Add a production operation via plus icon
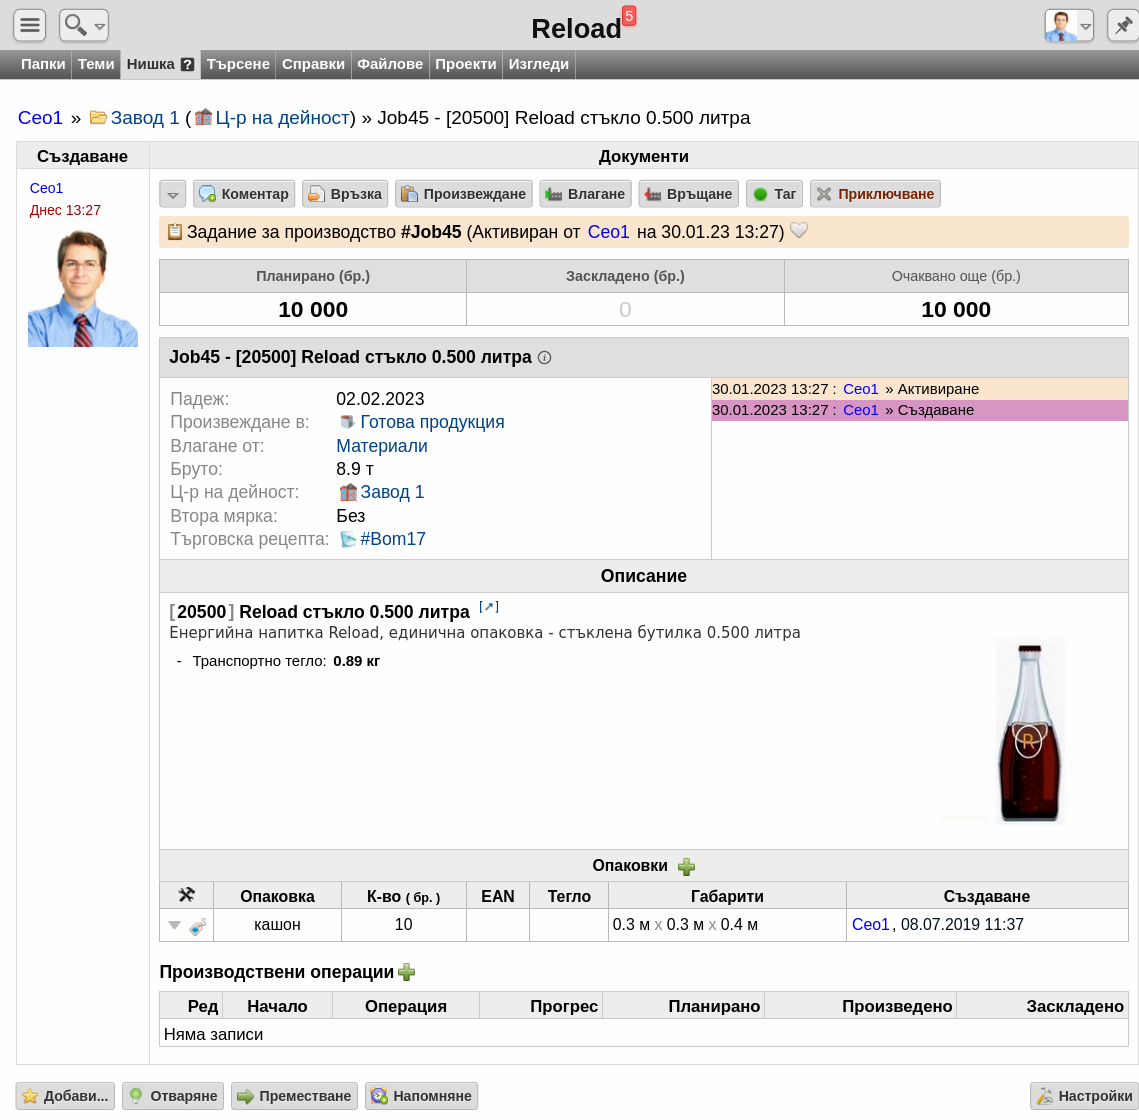1139x1120 pixels. [x=407, y=972]
